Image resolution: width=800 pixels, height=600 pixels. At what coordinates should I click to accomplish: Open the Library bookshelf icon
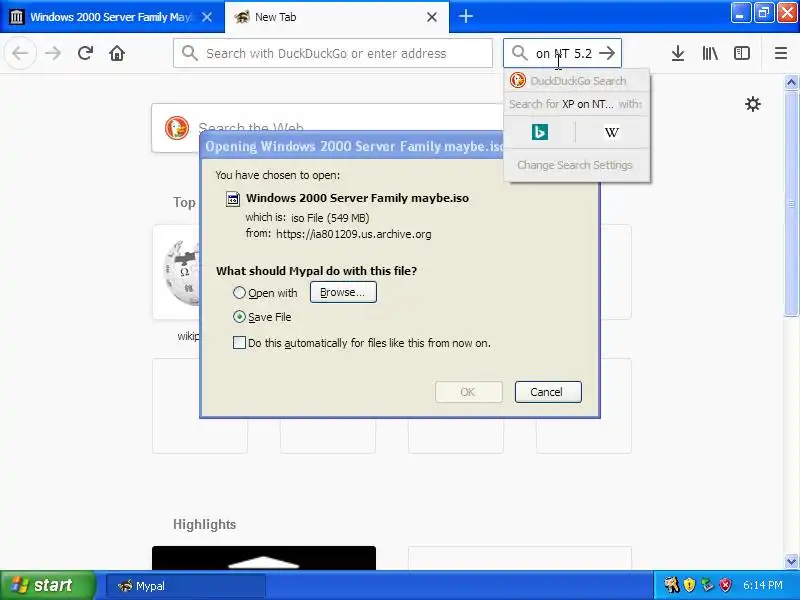tap(710, 53)
